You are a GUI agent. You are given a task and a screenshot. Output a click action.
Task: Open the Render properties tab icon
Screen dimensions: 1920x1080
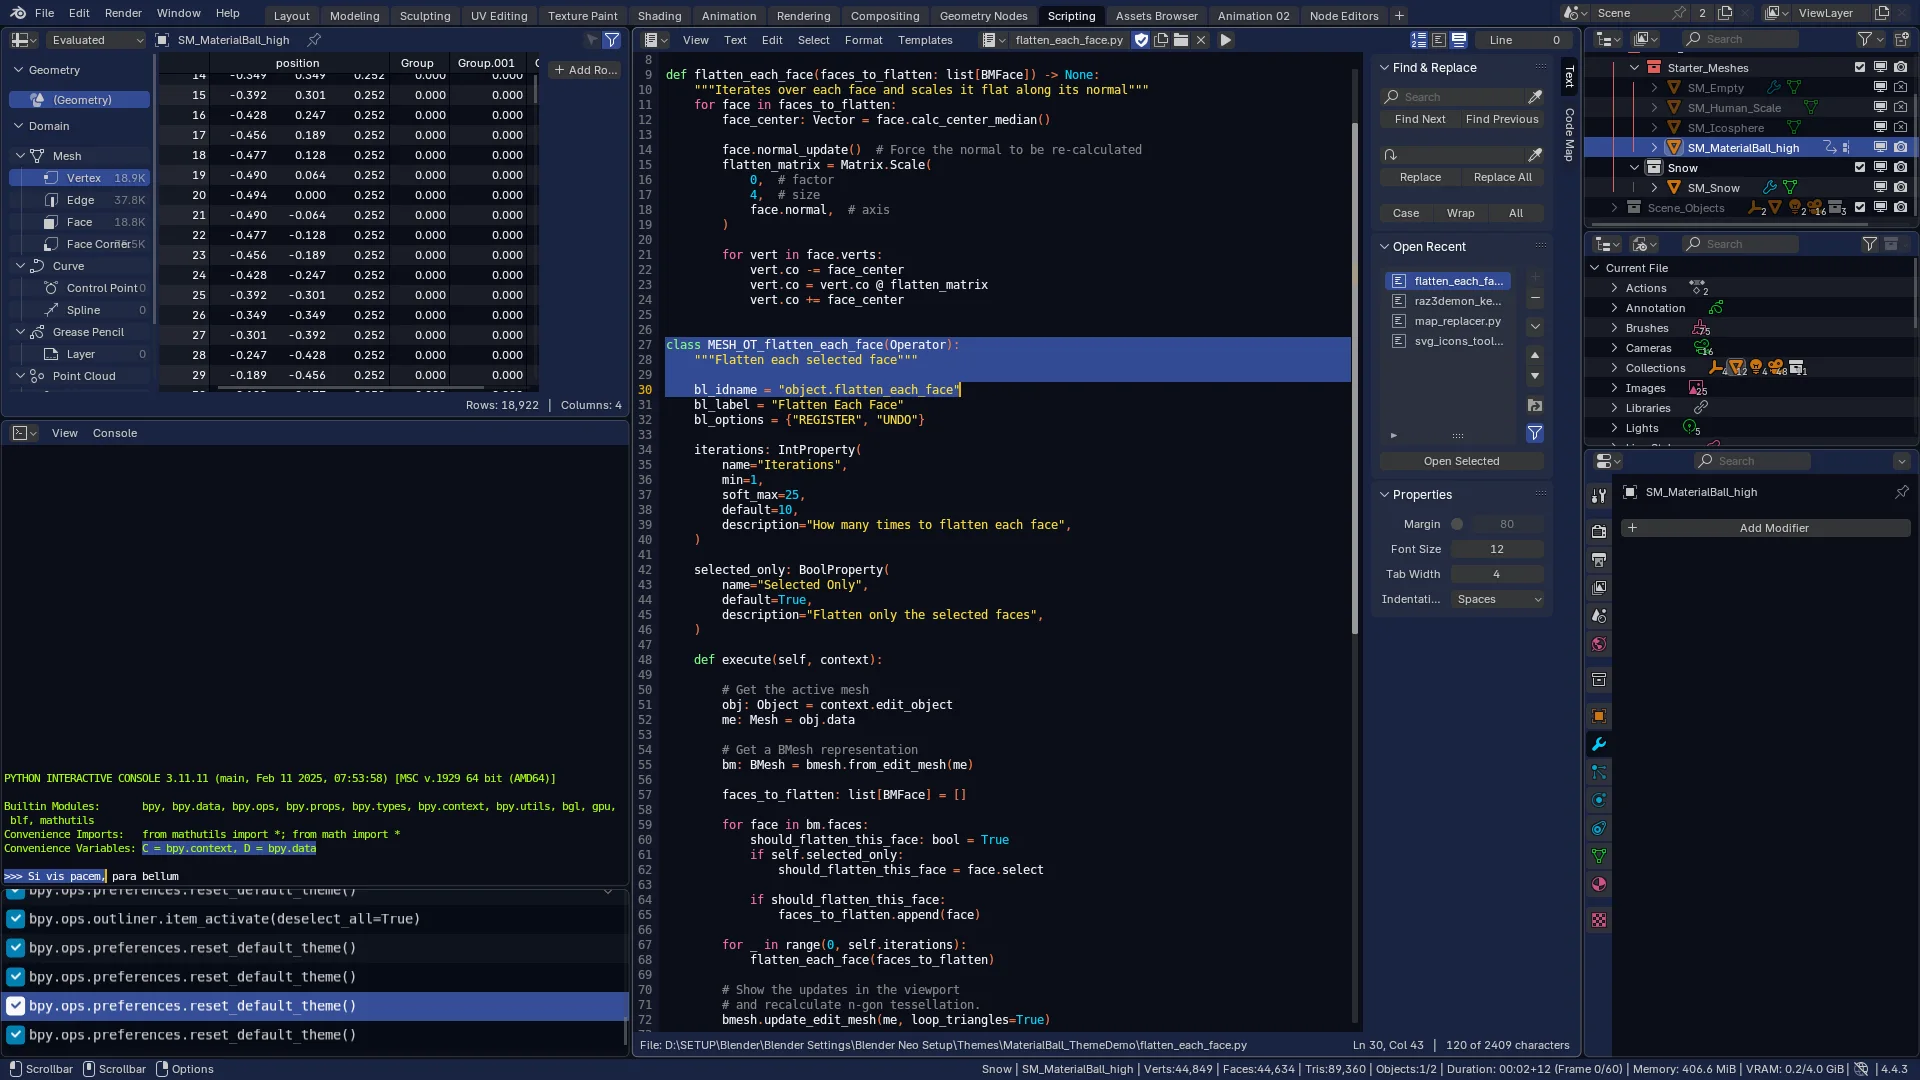tap(1598, 532)
